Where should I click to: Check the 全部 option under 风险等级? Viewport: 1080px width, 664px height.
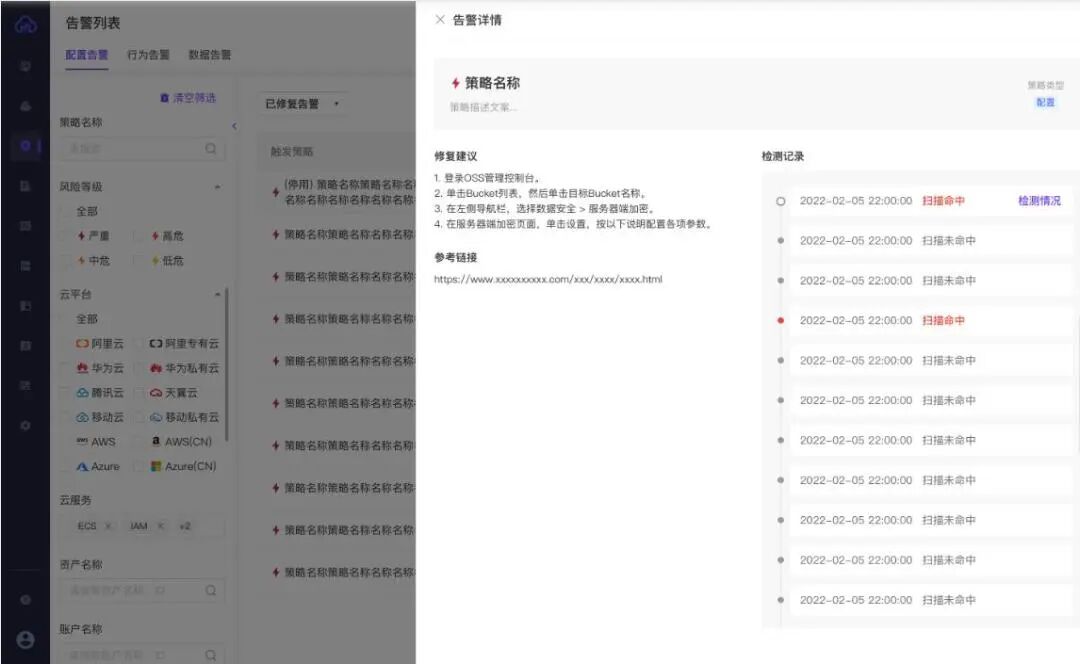(80, 211)
